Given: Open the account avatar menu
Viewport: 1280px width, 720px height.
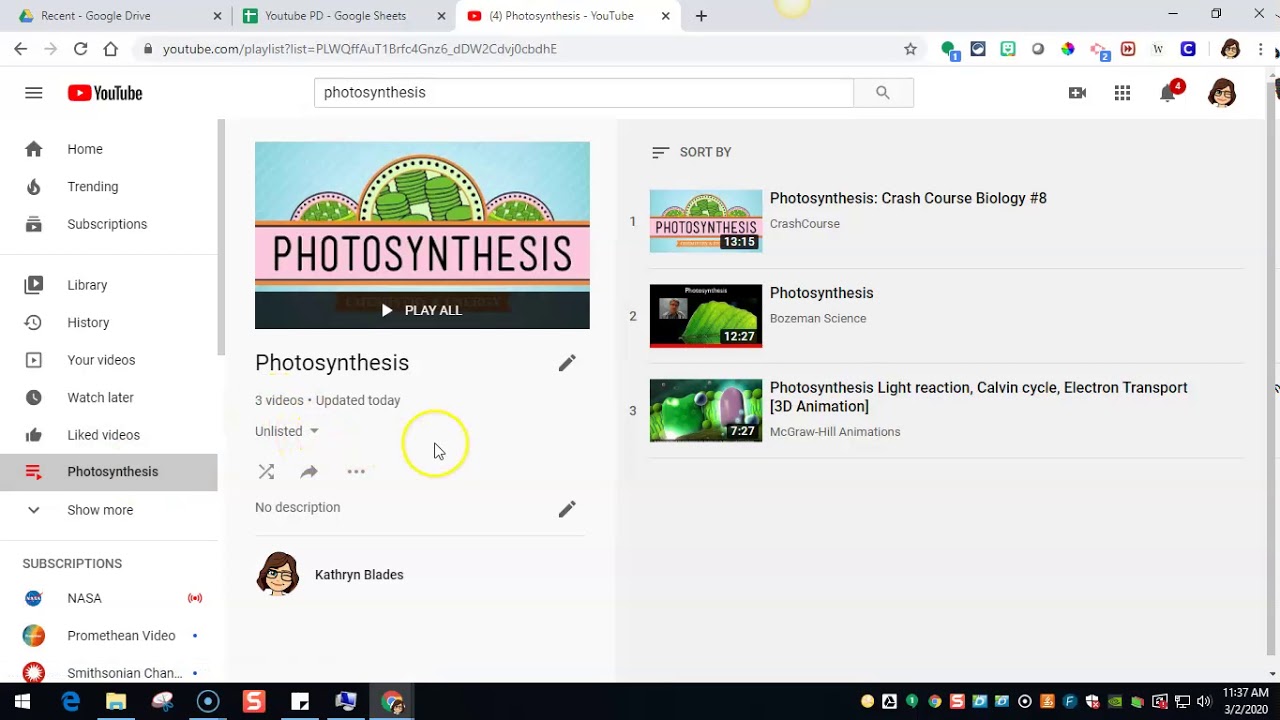Looking at the screenshot, I should click(x=1222, y=93).
